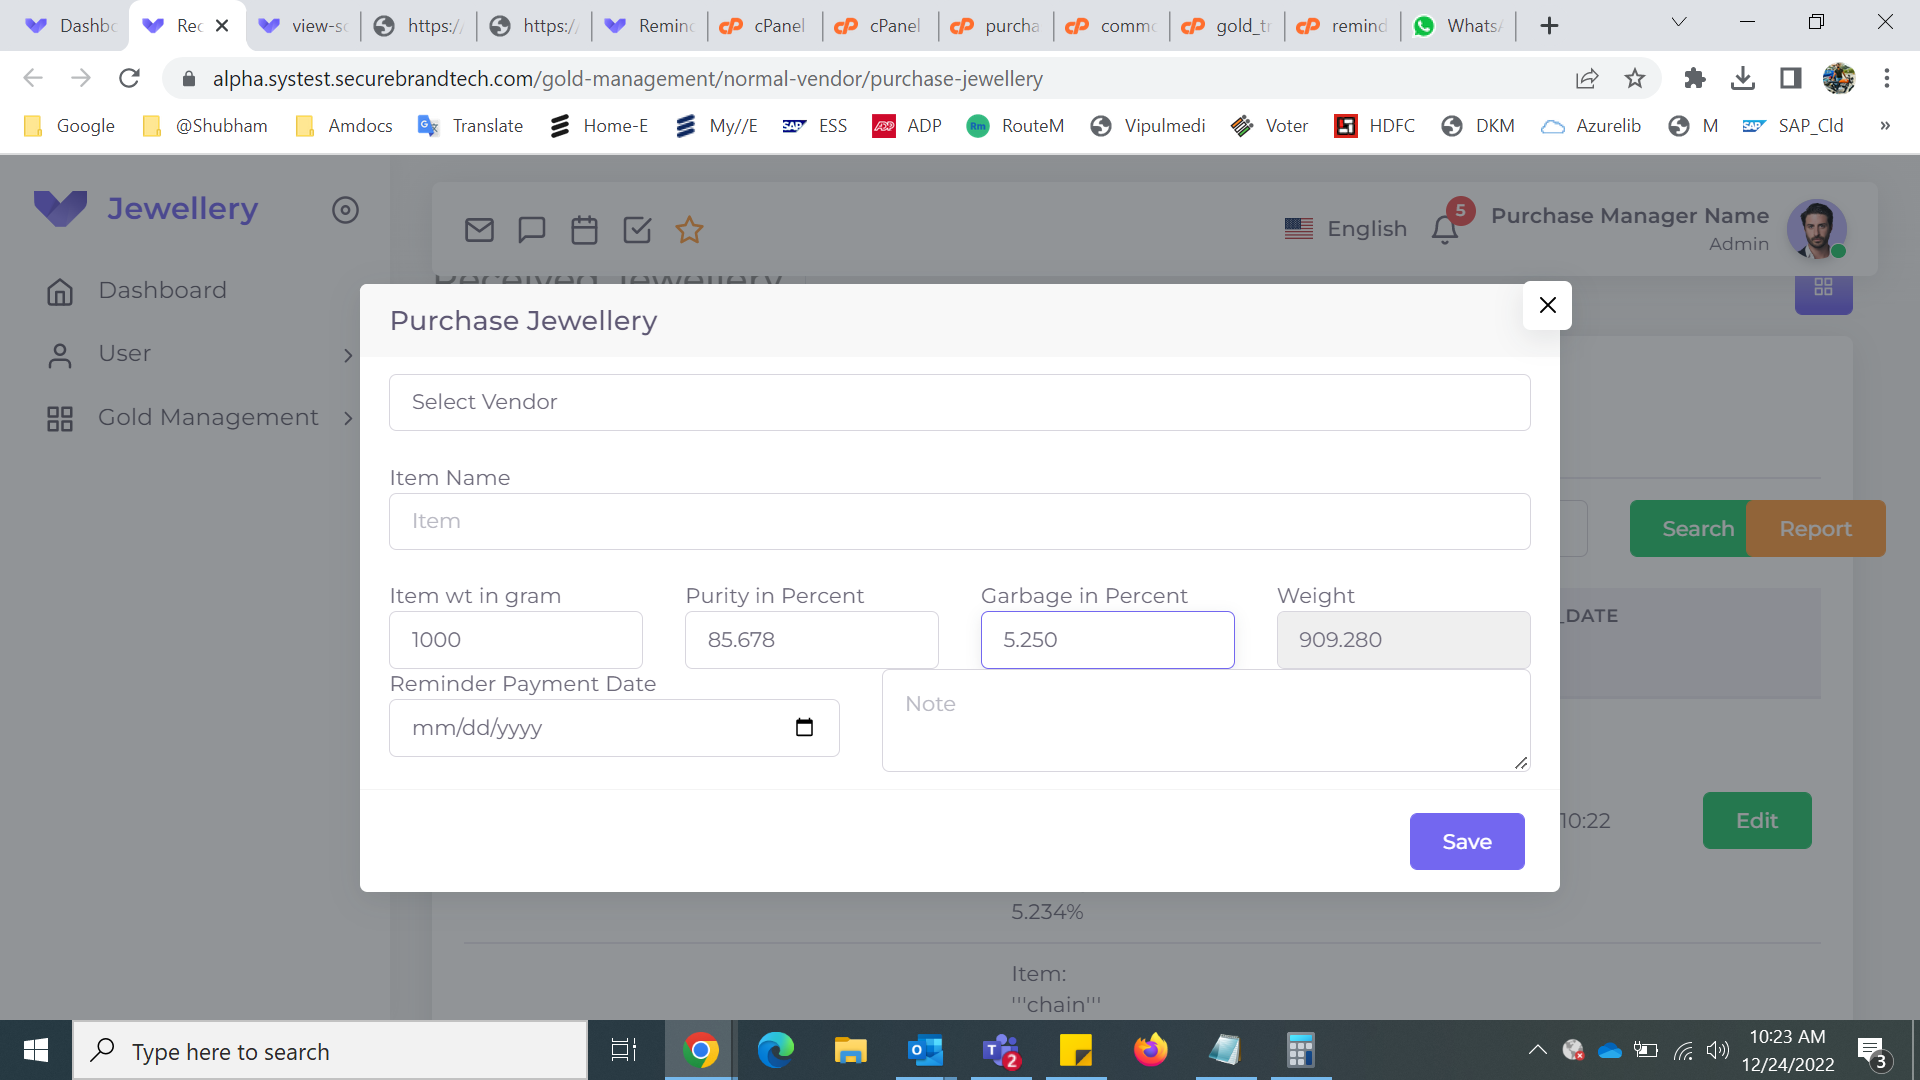Open the chat bubble icon
Viewport: 1920px width, 1080px height.
[532, 230]
